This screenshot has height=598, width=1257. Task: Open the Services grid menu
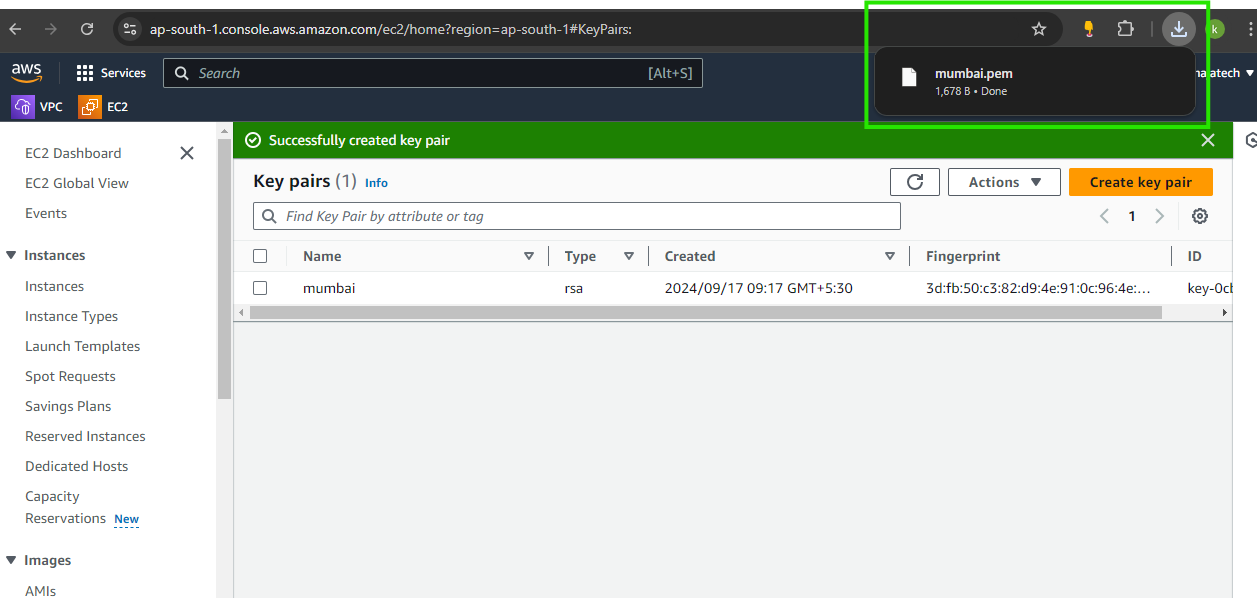point(85,73)
